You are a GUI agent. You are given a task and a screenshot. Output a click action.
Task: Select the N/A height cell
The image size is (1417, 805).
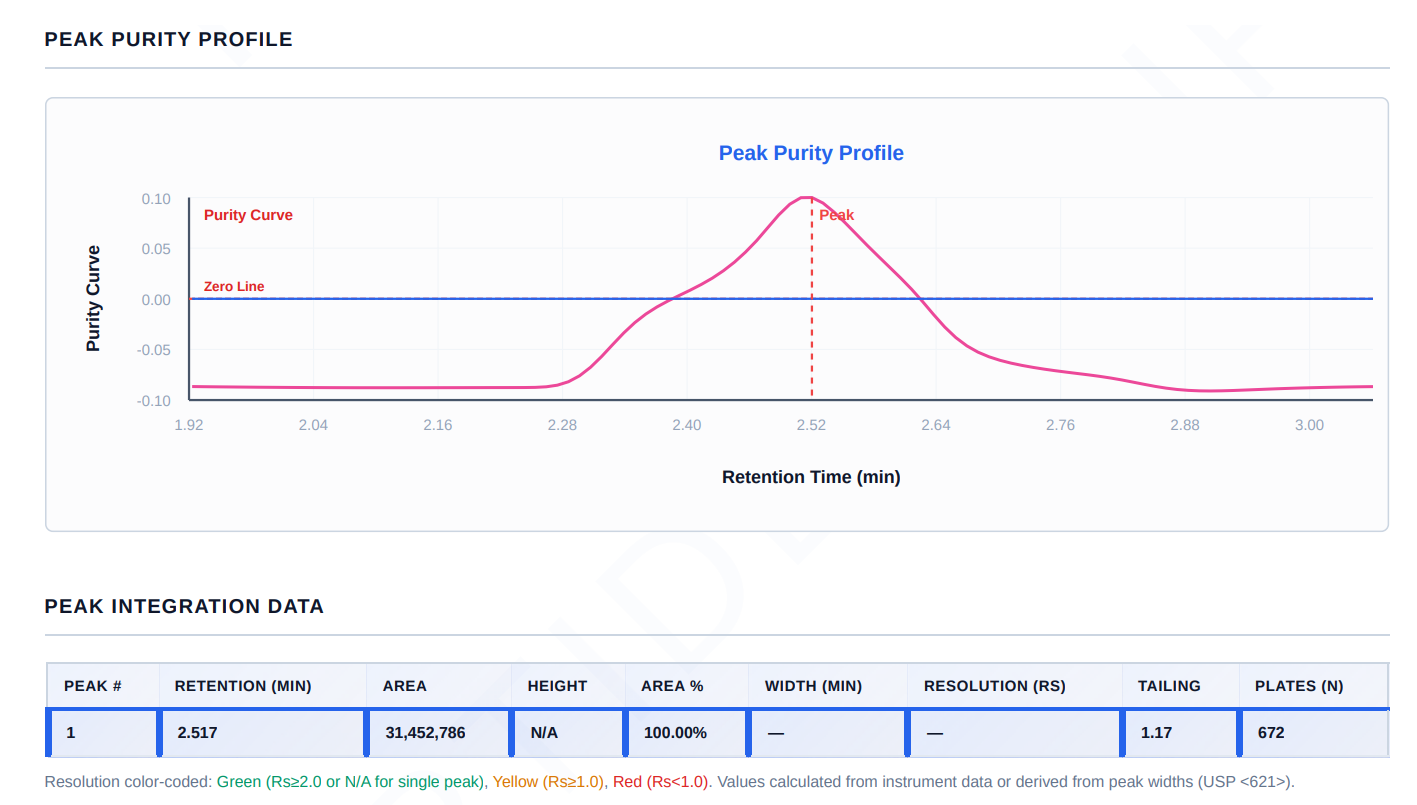click(568, 733)
